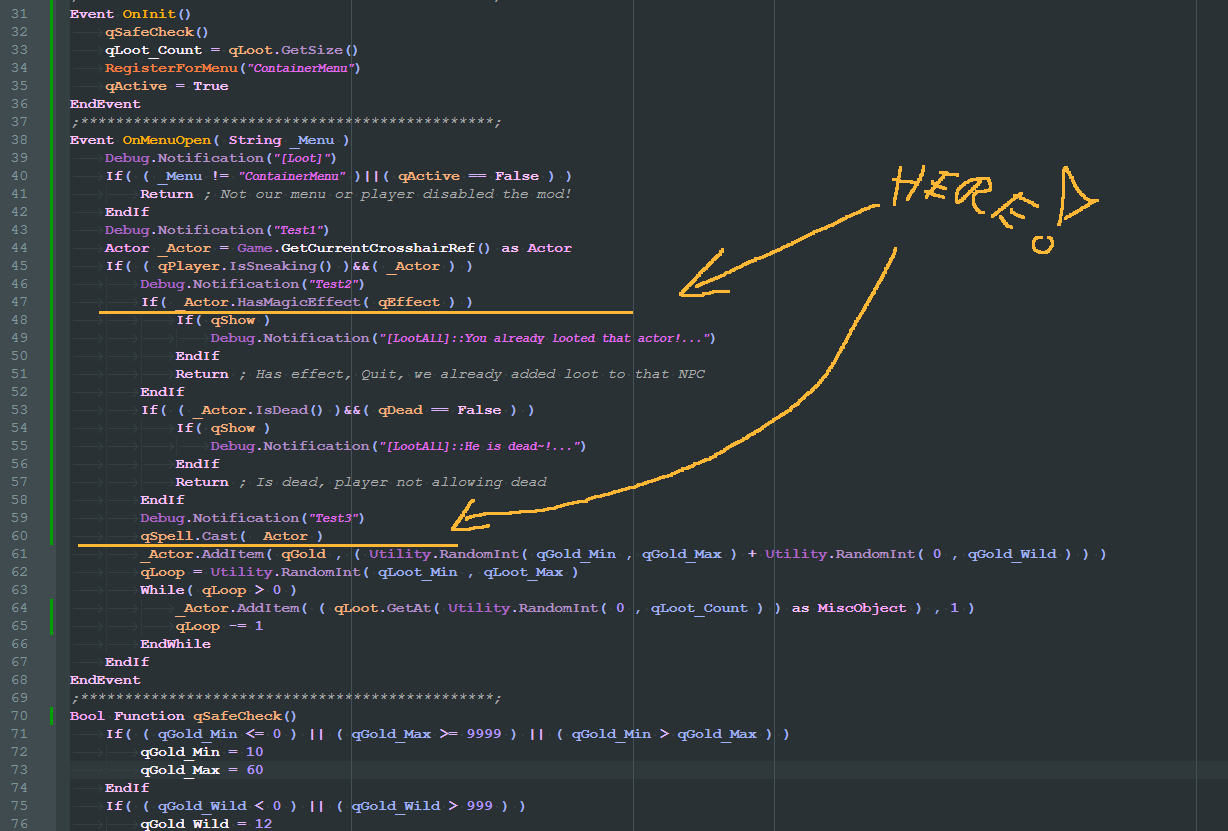The width and height of the screenshot is (1228, 831).
Task: Click Debug.Notification("[Loot]") line
Action: tap(223, 158)
